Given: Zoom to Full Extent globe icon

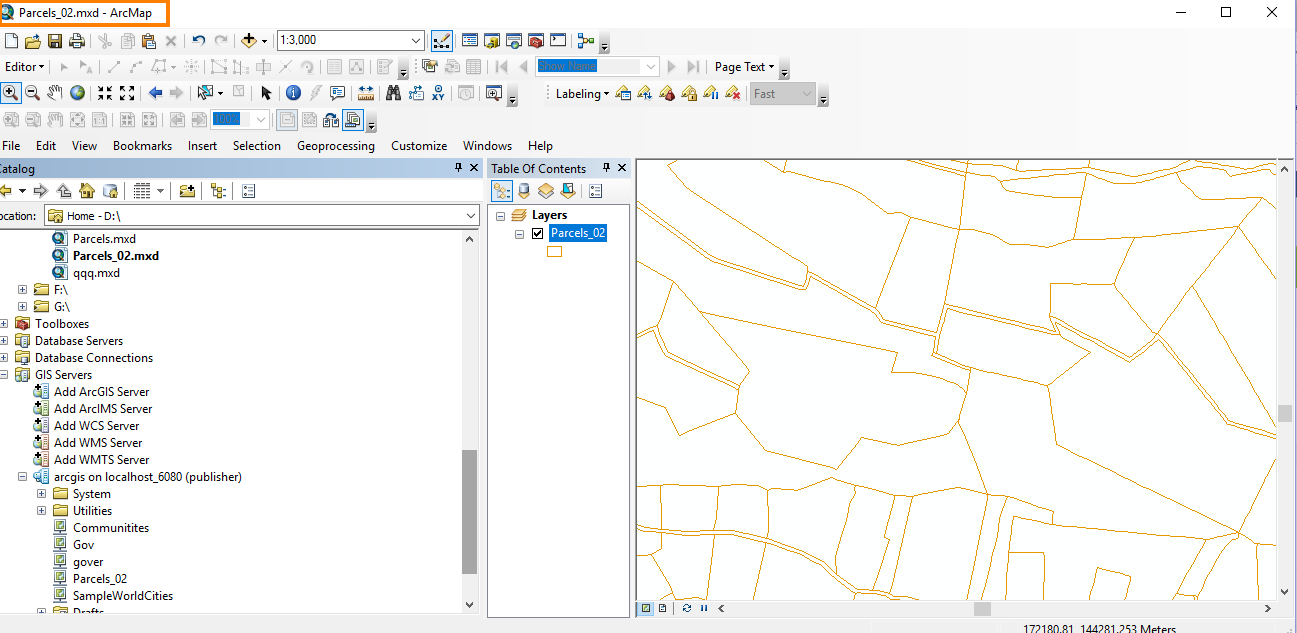Looking at the screenshot, I should [x=77, y=93].
